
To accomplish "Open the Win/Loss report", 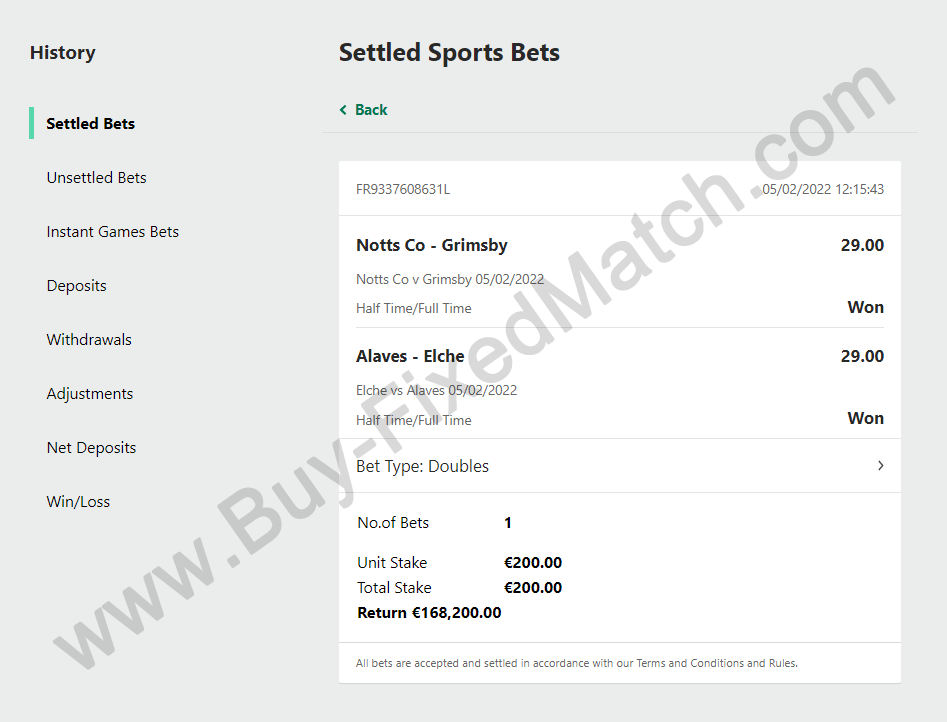I will (x=79, y=501).
